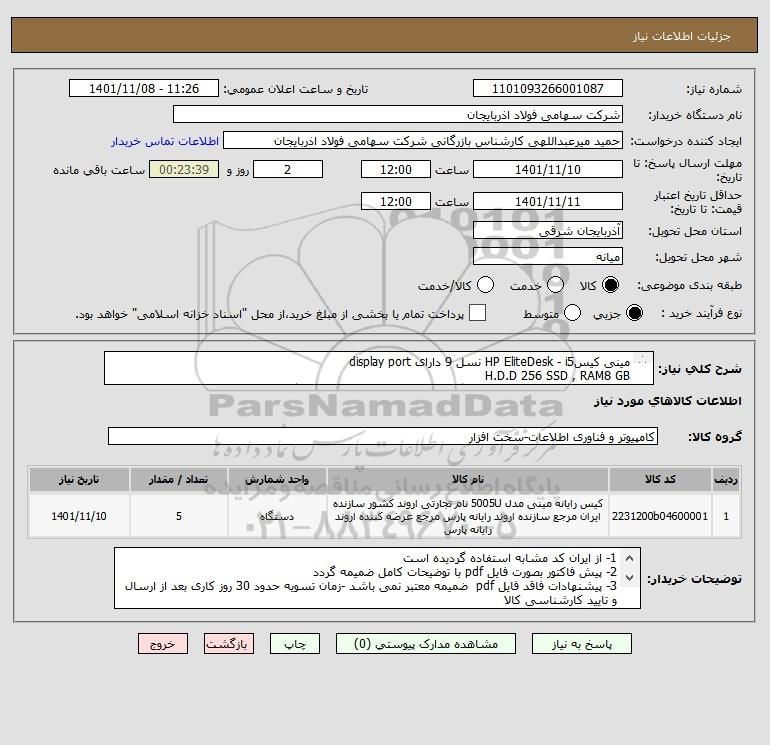Click the 'پاسخ به نیاز' button

click(581, 643)
